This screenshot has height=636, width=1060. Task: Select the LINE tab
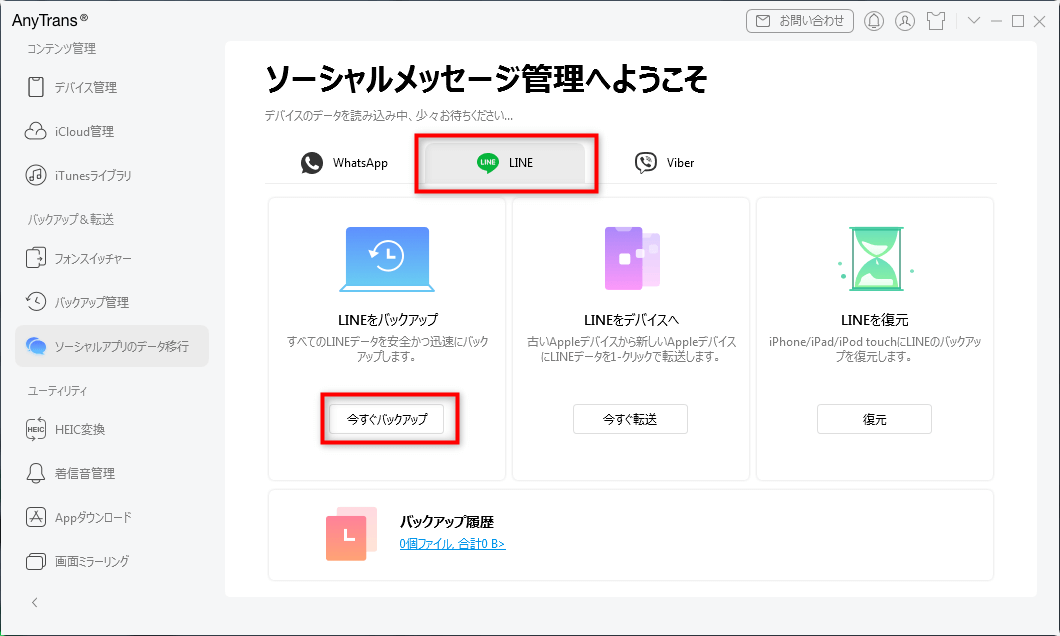point(505,161)
